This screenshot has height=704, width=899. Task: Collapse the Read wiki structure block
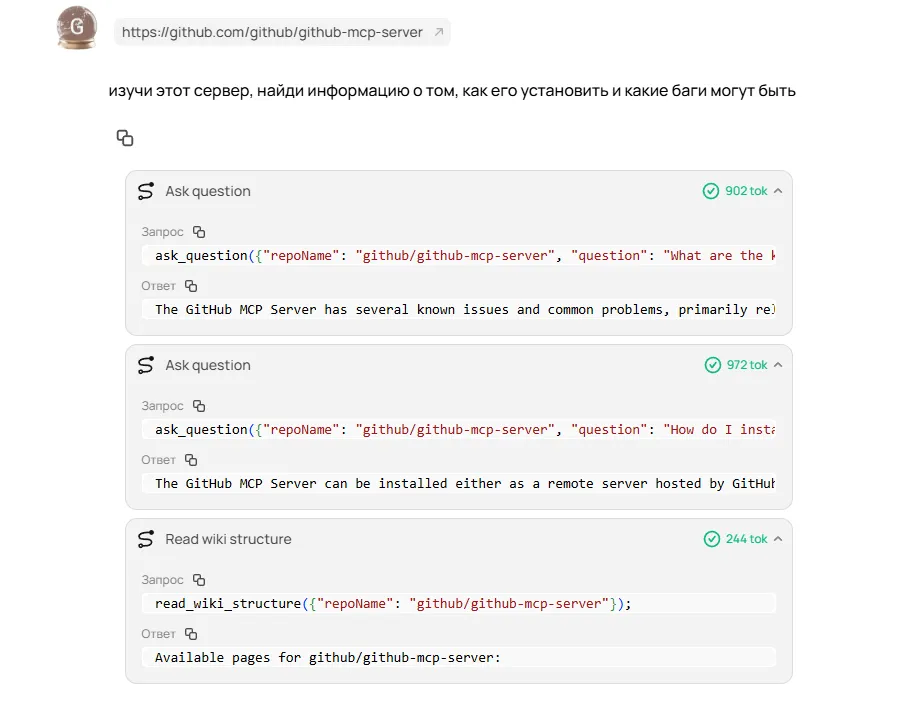778,539
